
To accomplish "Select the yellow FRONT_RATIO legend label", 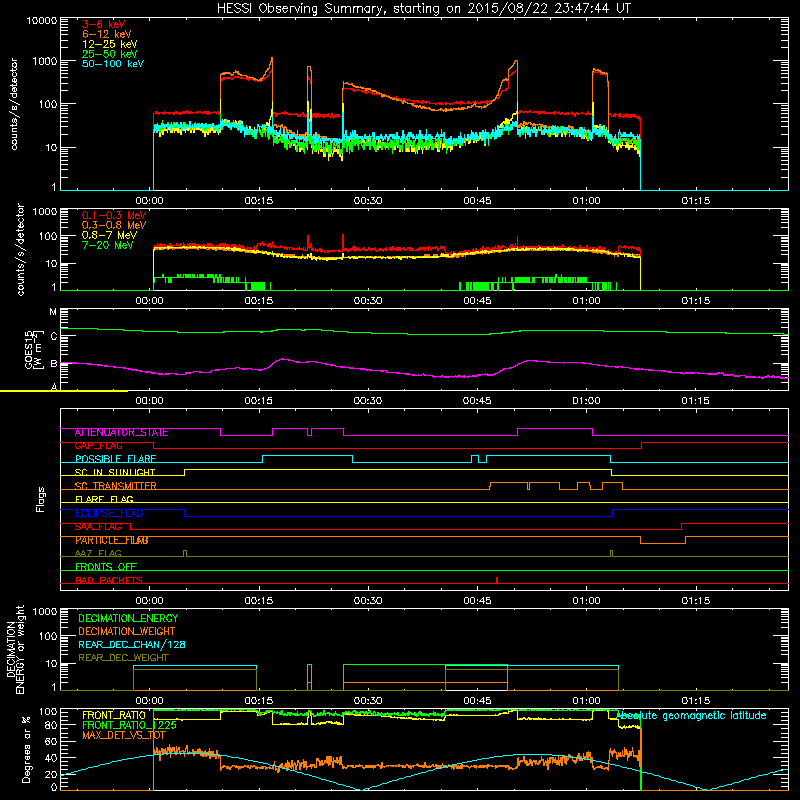I will pos(114,715).
